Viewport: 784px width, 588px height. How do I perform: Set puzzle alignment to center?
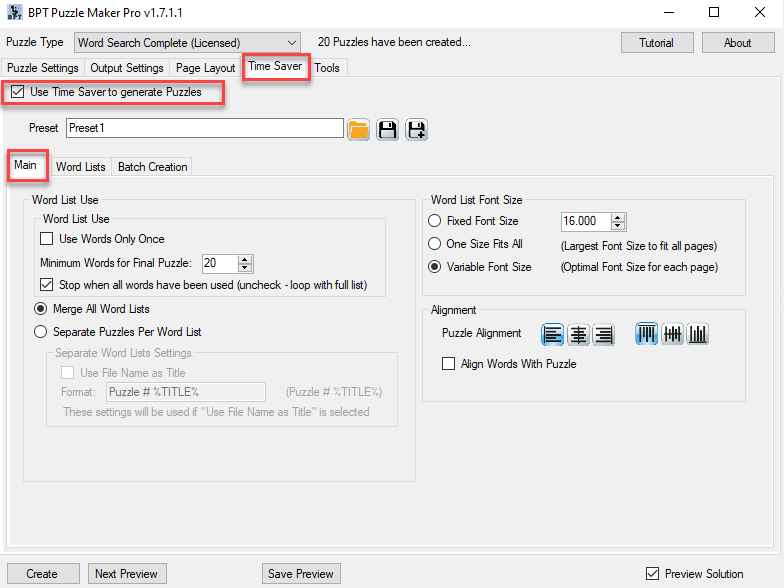pyautogui.click(x=578, y=335)
